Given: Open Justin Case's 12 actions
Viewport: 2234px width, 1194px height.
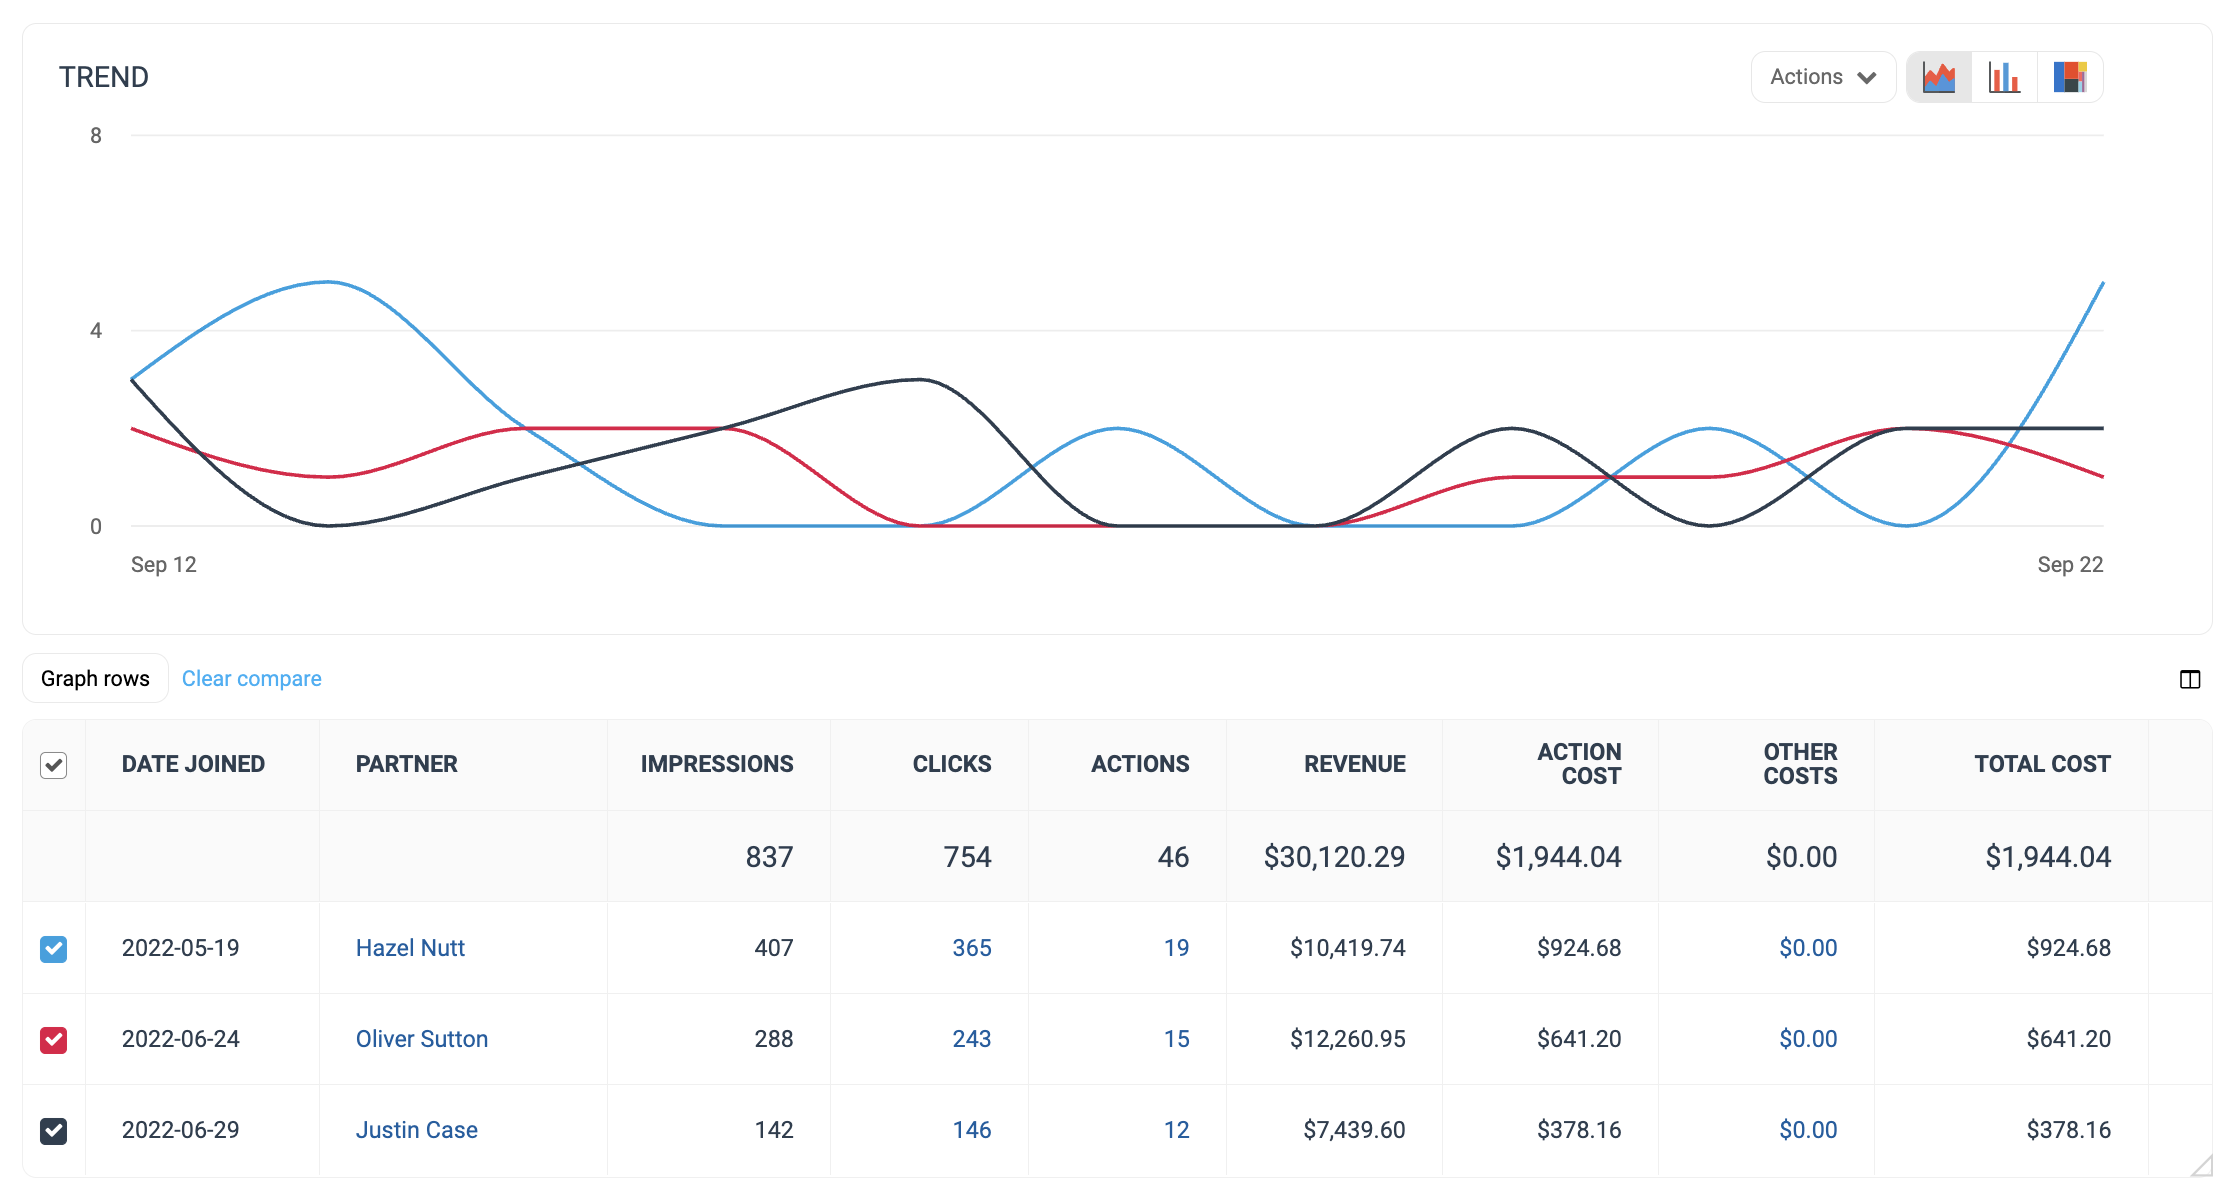Looking at the screenshot, I should pos(1177,1130).
